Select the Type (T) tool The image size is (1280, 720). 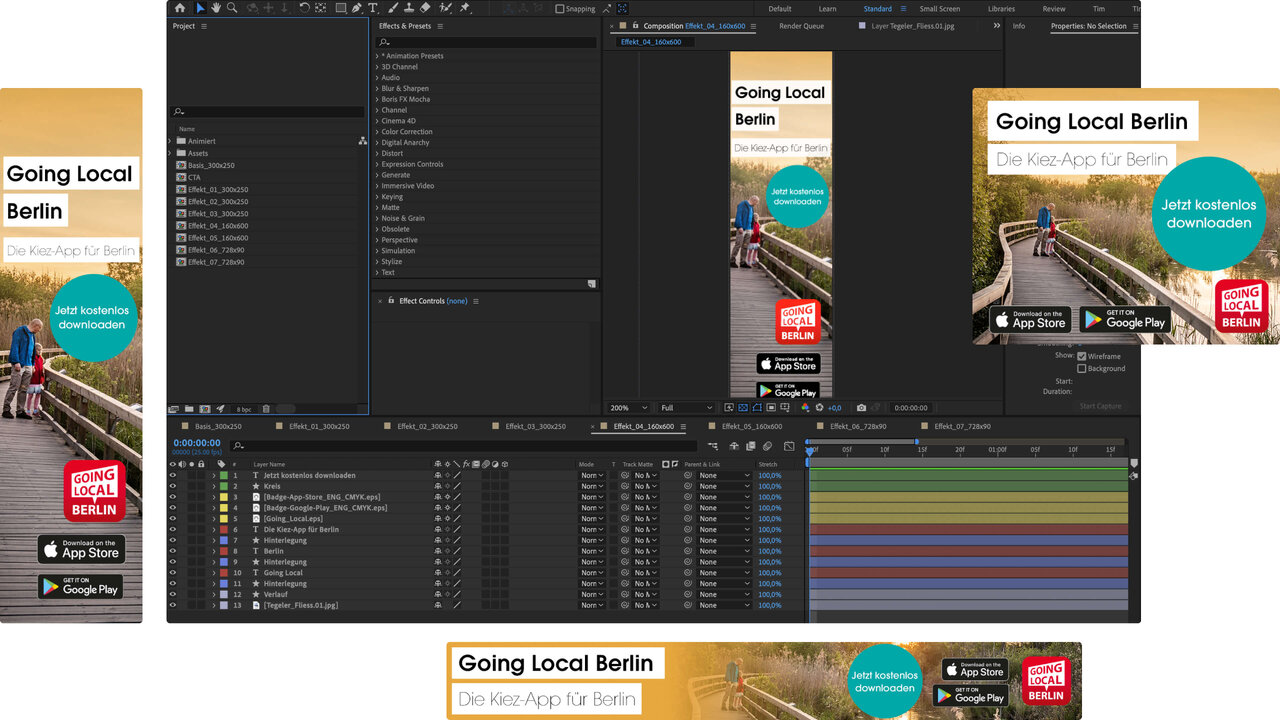pos(373,8)
